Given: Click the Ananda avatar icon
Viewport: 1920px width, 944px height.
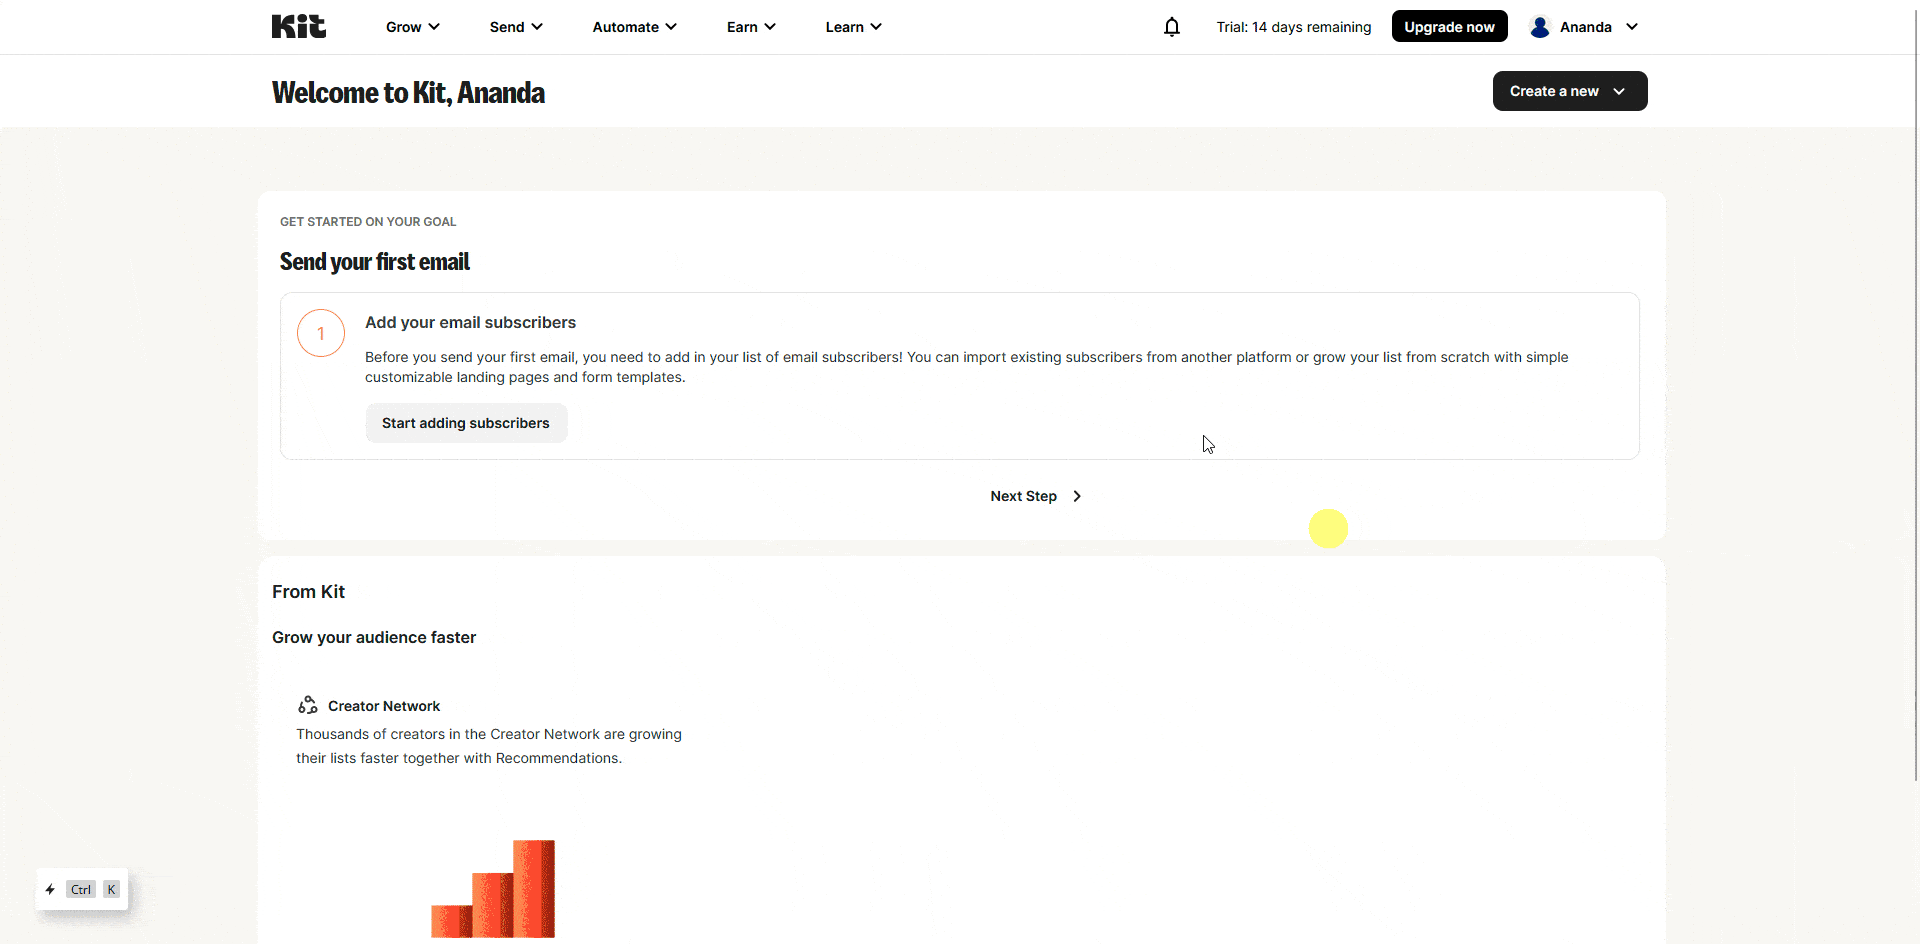Looking at the screenshot, I should pos(1540,27).
